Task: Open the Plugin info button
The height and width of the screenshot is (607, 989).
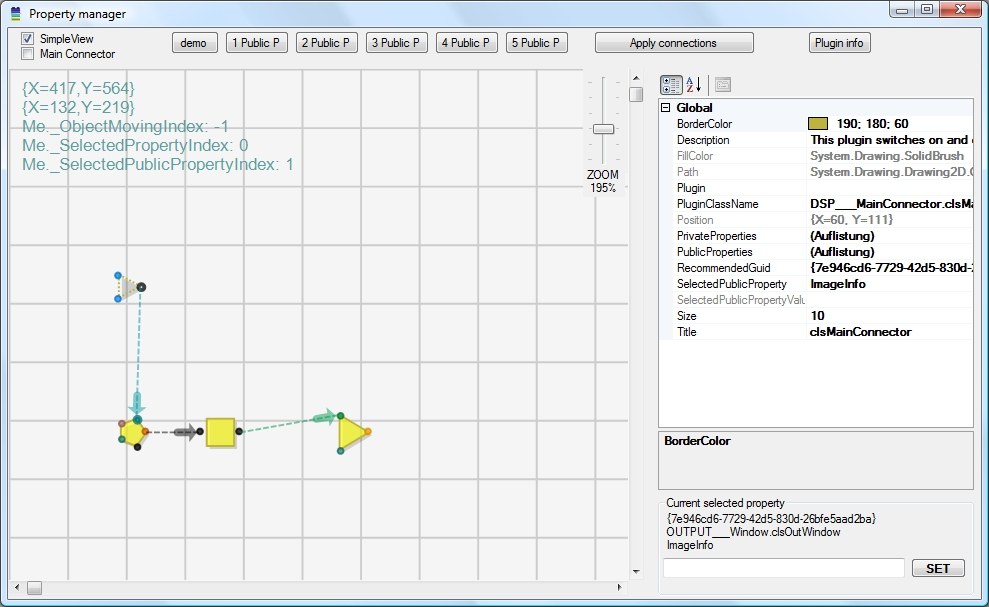Action: point(840,43)
